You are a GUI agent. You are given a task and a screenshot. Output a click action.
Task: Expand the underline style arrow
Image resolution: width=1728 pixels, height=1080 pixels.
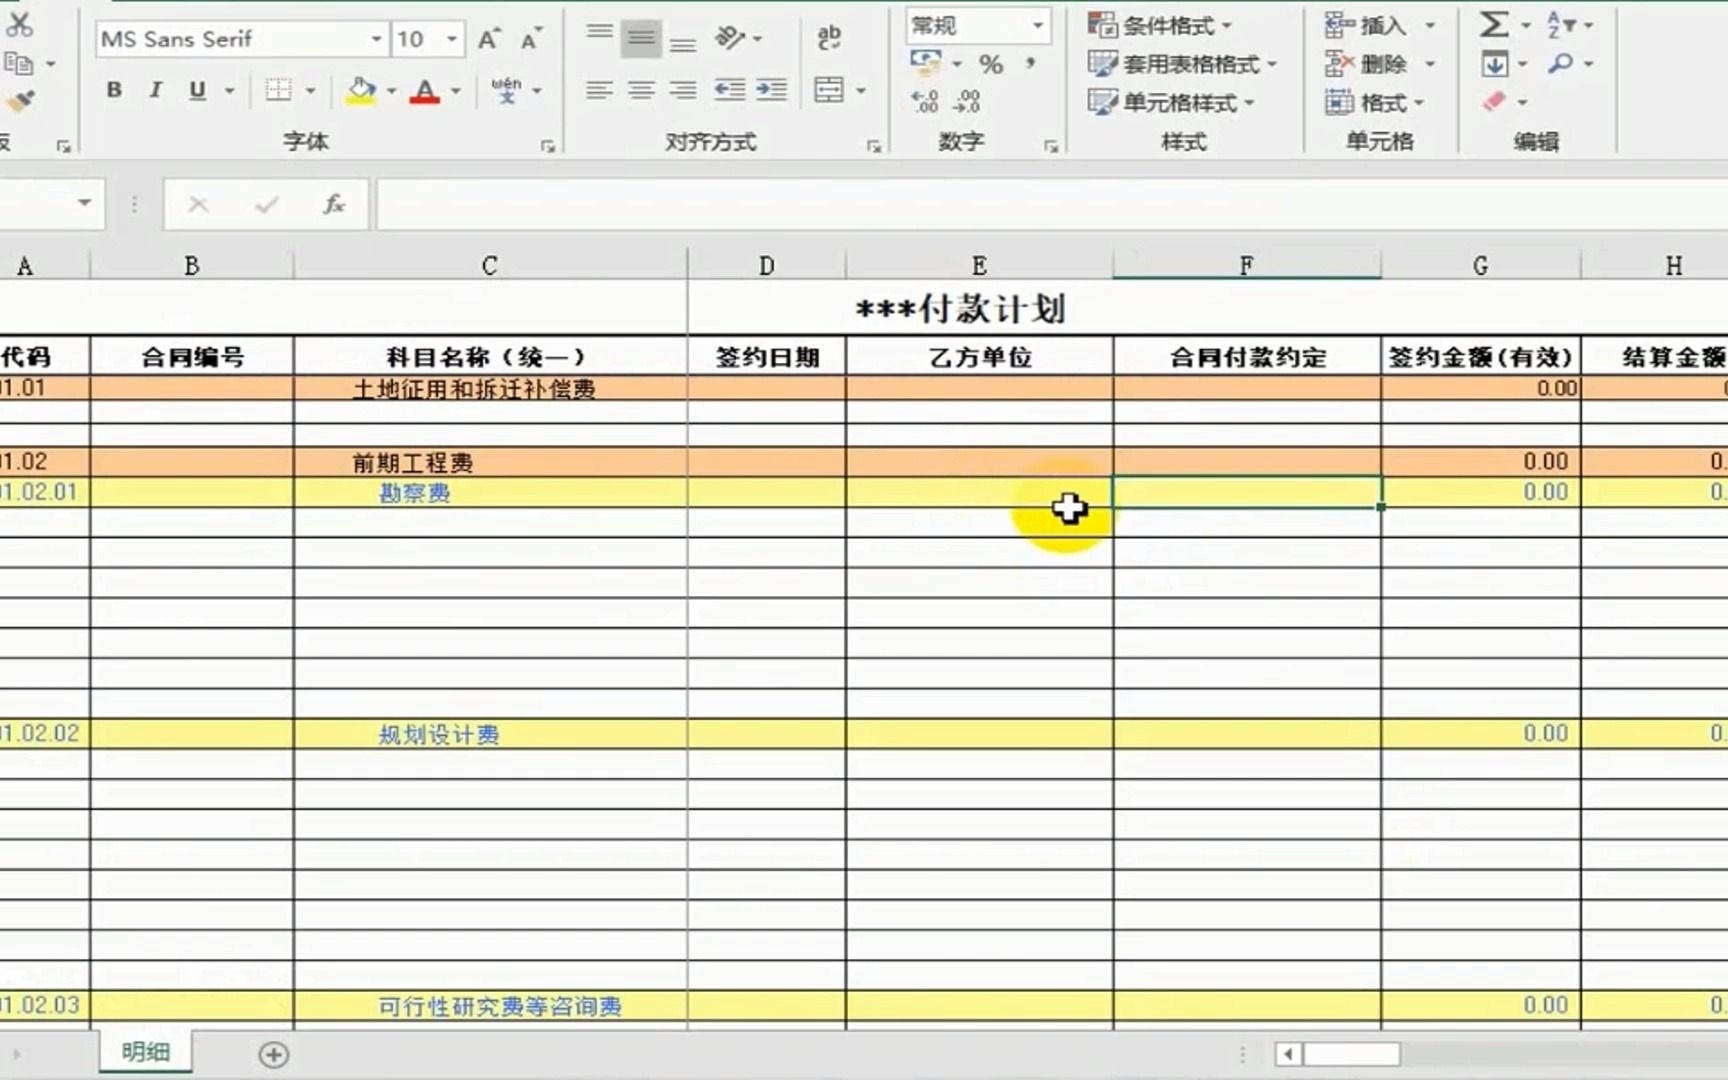click(230, 91)
